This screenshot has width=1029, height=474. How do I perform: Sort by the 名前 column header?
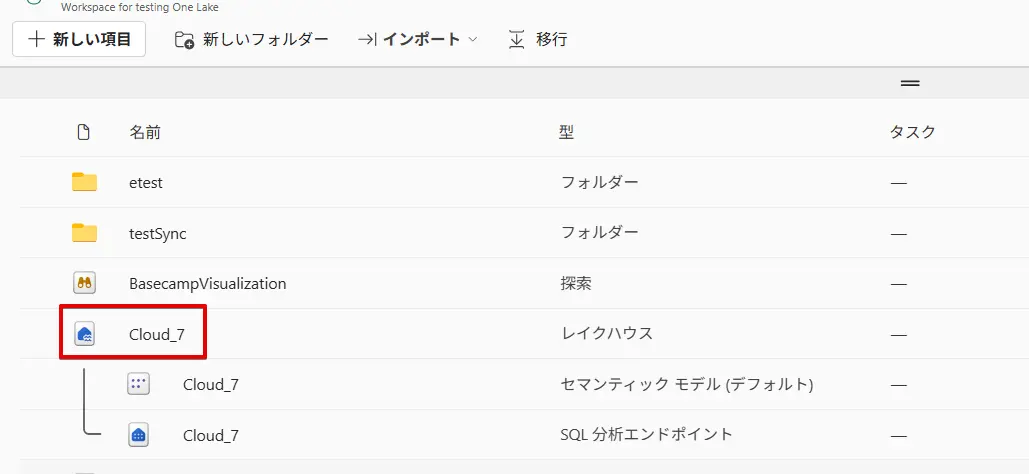[x=145, y=132]
